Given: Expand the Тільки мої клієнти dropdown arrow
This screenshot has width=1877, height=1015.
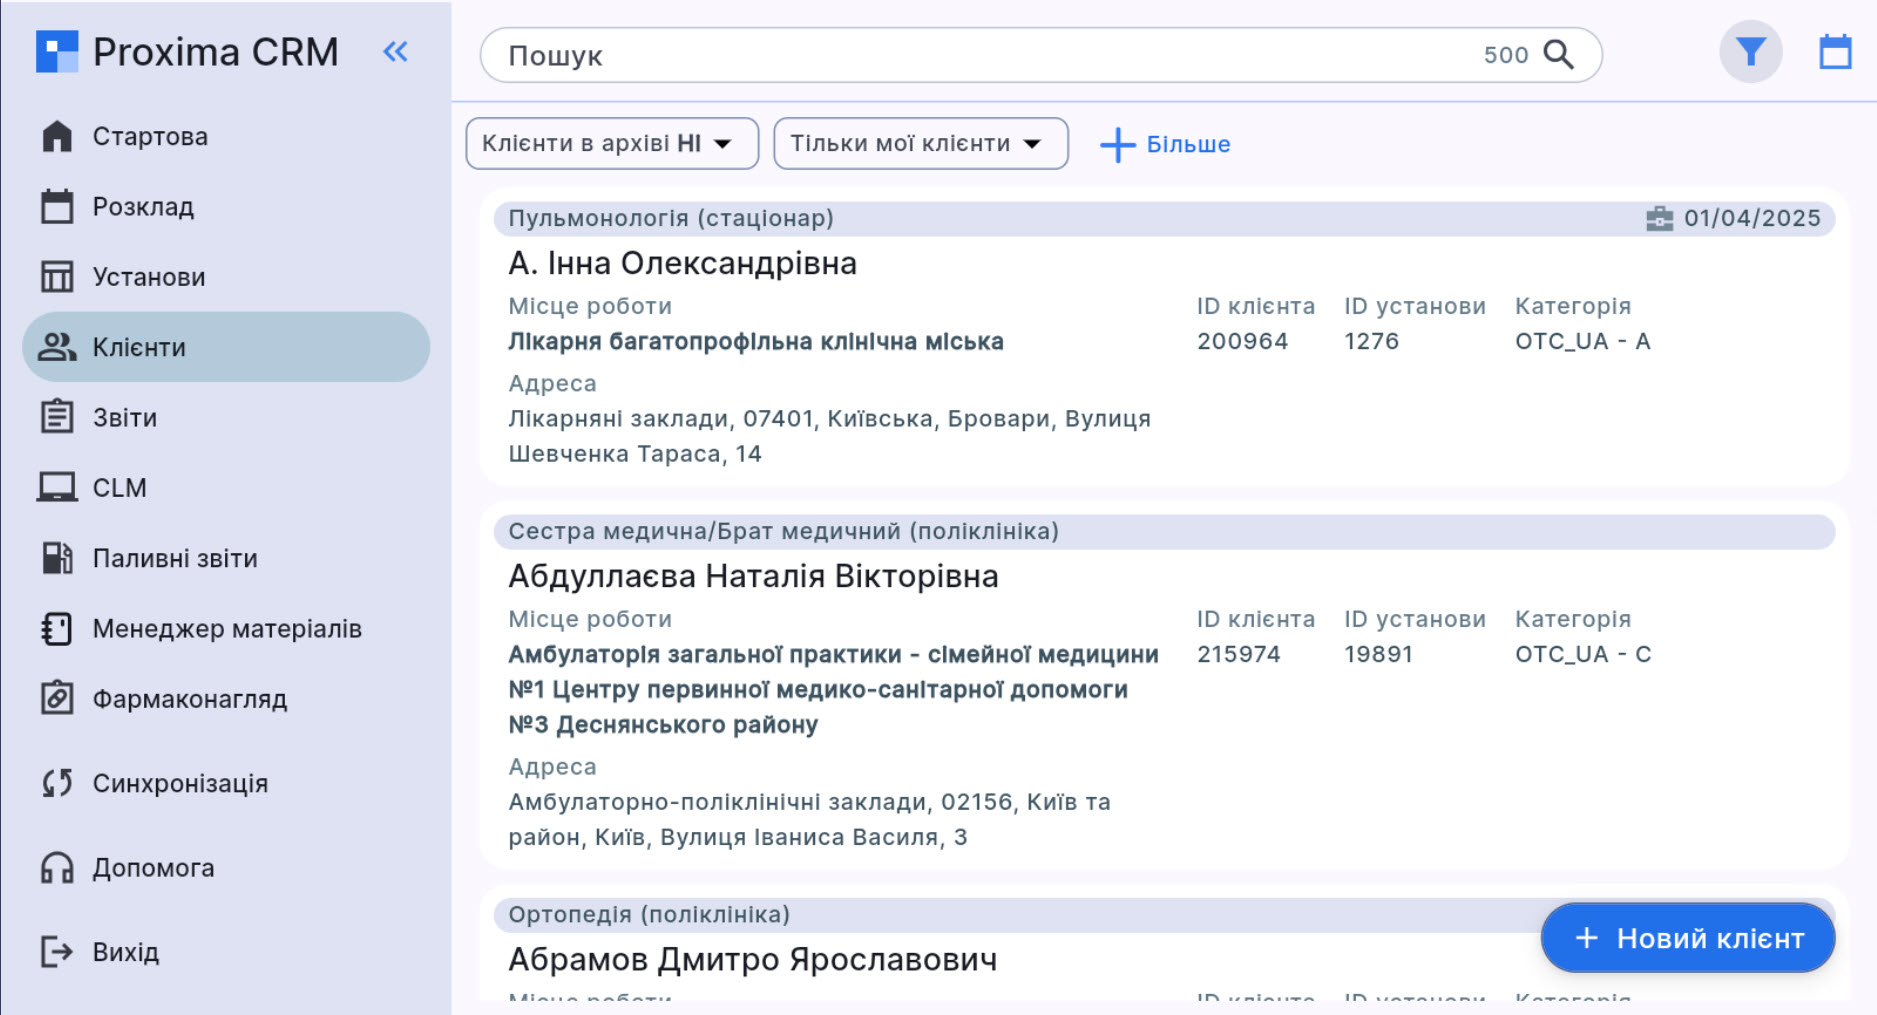Looking at the screenshot, I should pos(1035,143).
